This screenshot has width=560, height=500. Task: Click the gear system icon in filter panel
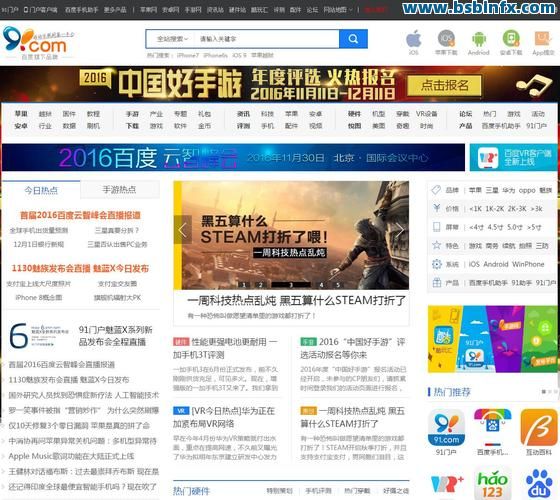tap(436, 264)
